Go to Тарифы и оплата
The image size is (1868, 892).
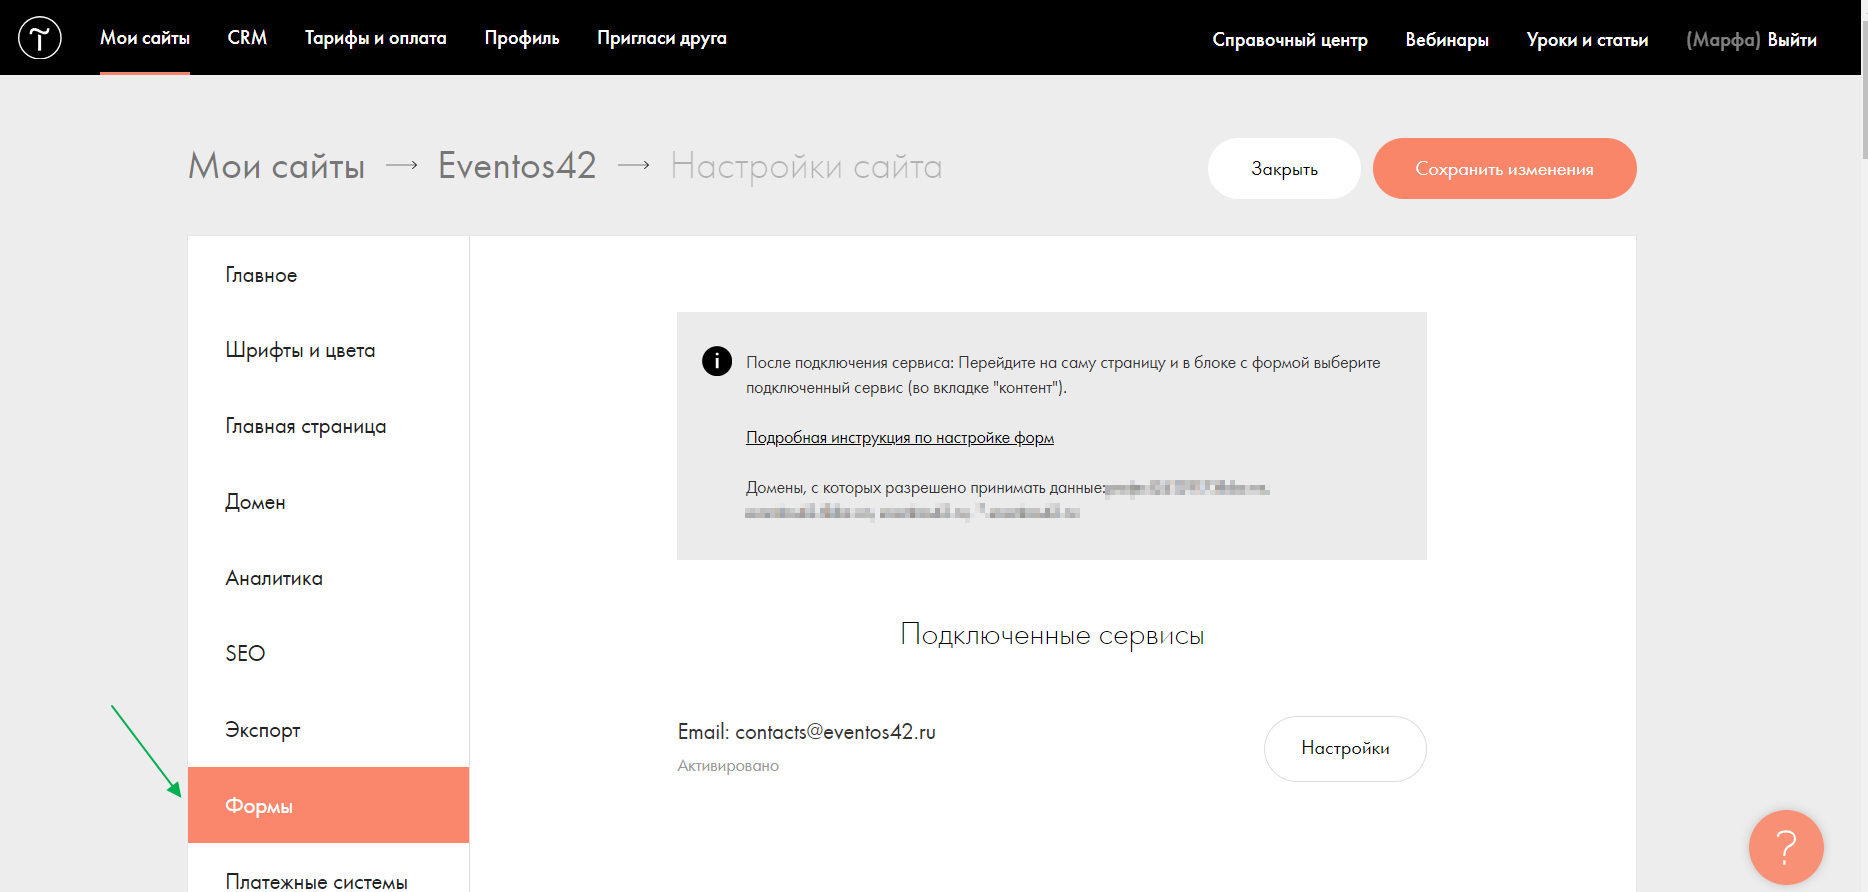375,38
